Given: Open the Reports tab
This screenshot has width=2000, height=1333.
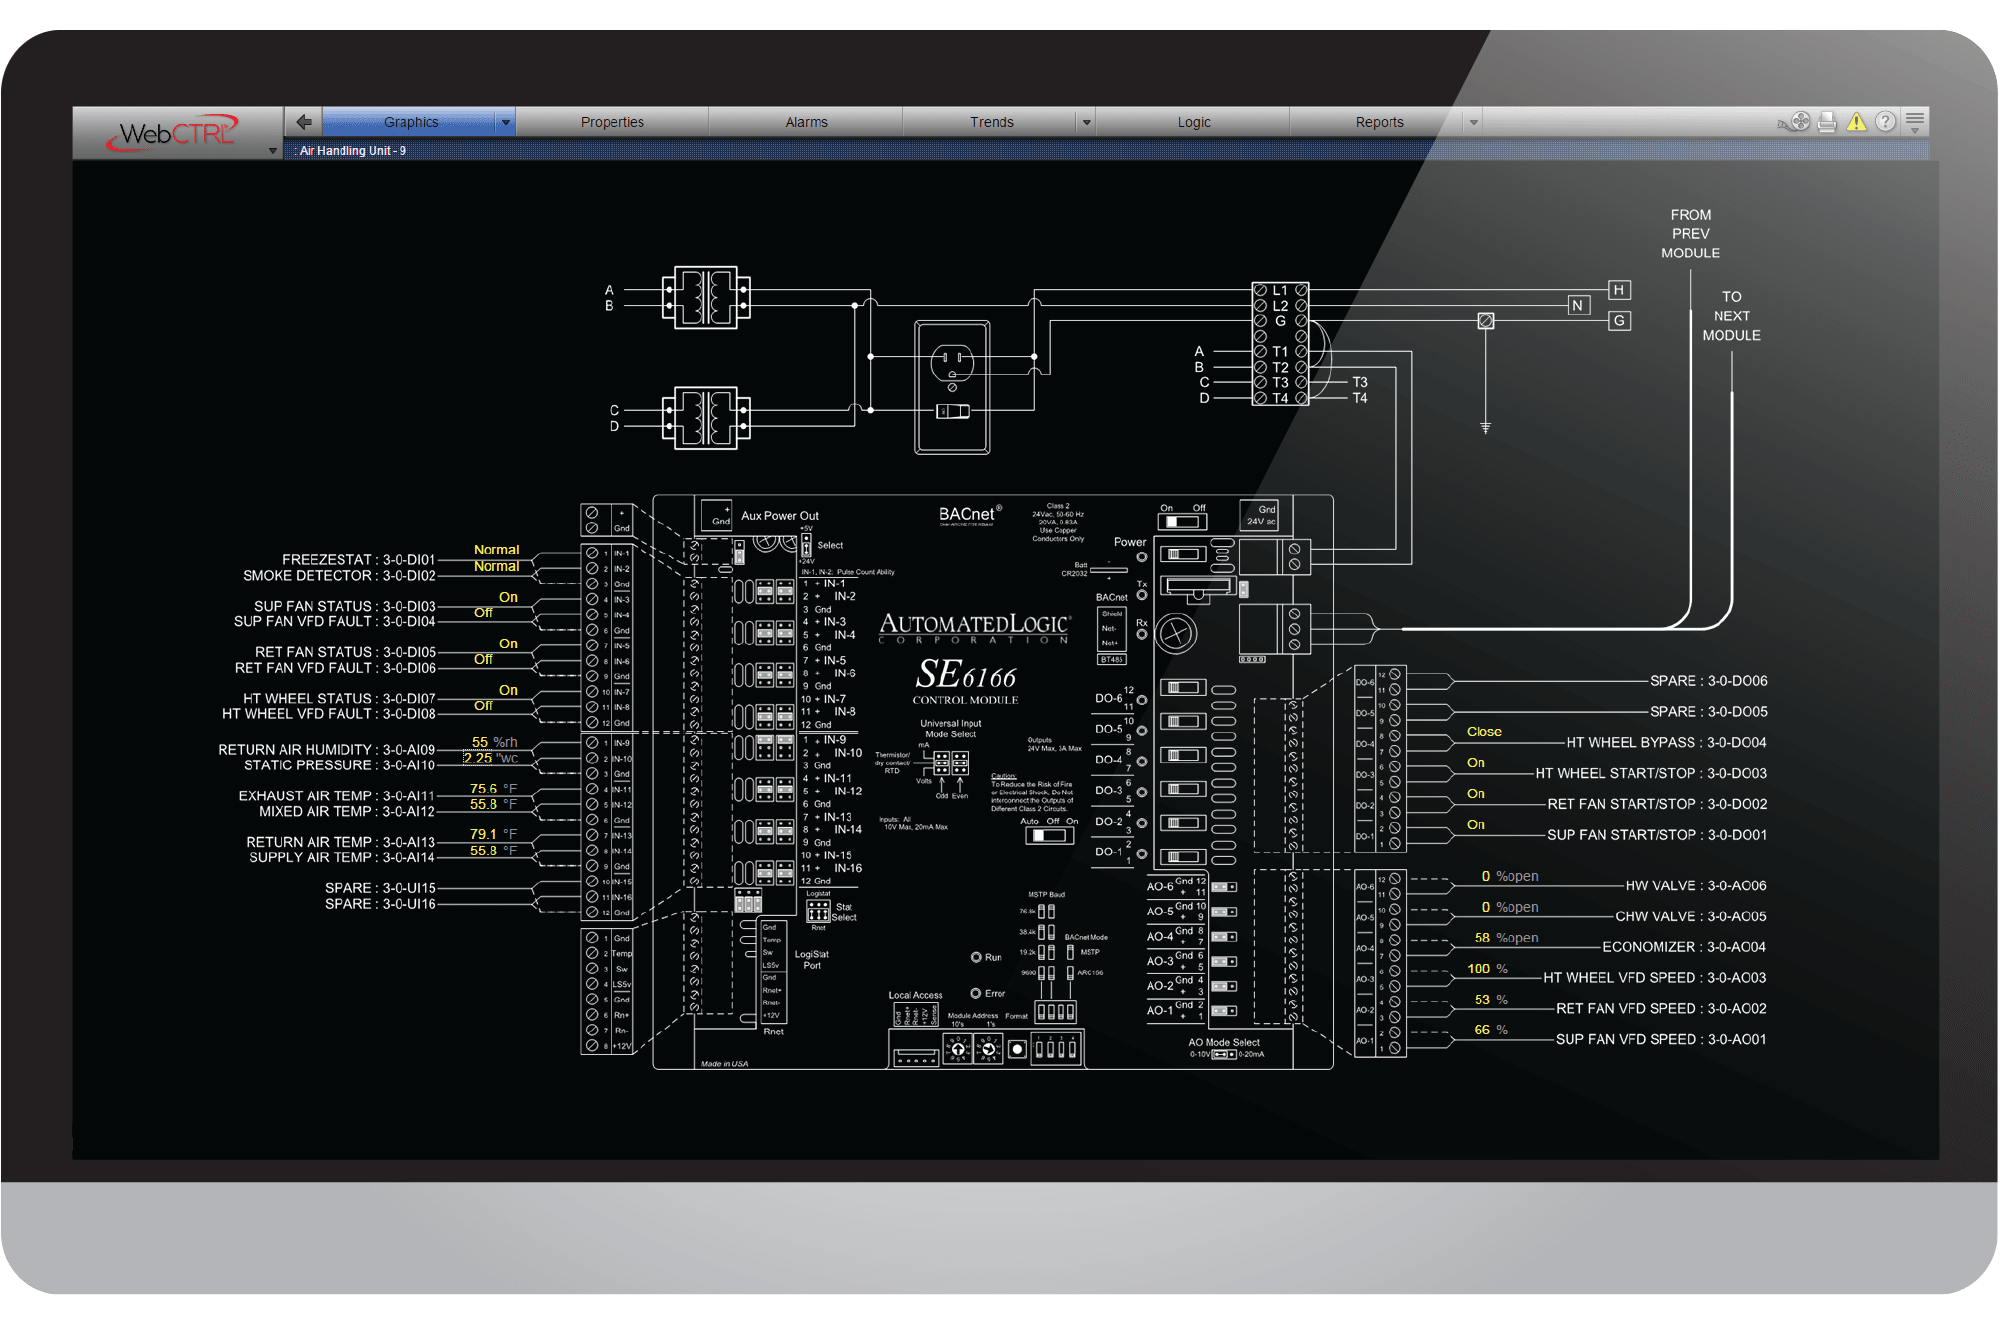Looking at the screenshot, I should tap(1379, 122).
